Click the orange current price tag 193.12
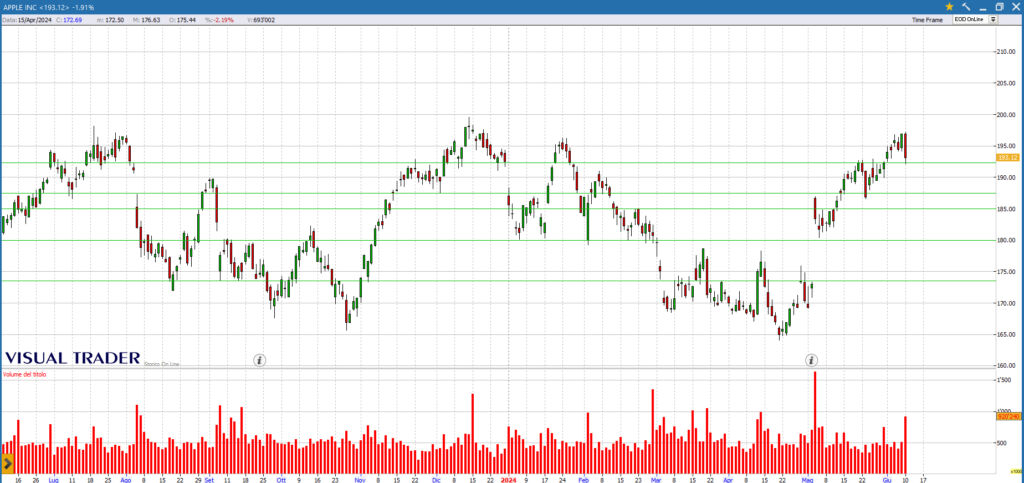 [1008, 158]
